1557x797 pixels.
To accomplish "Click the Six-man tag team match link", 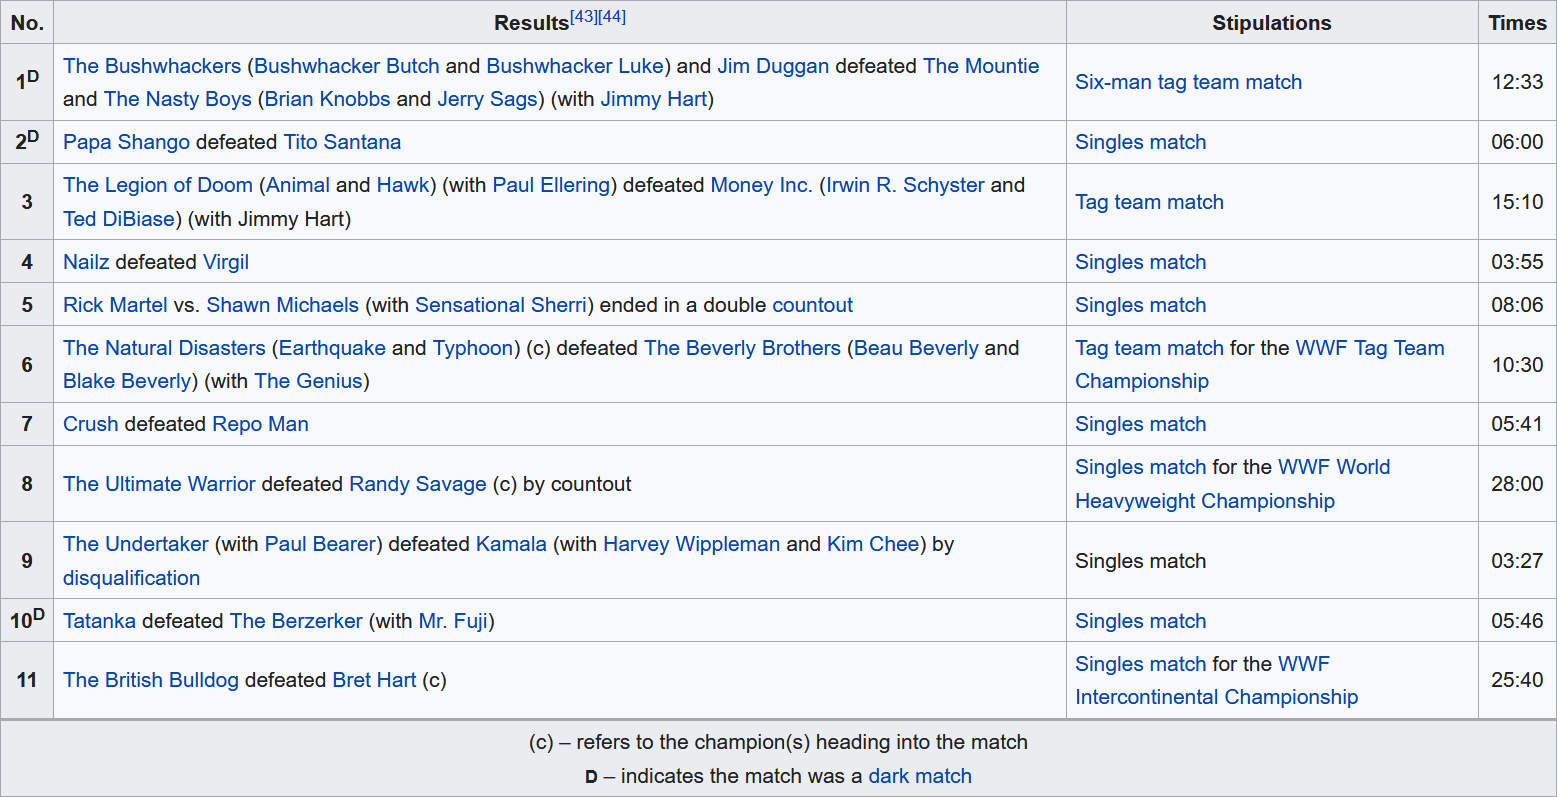I will click(1188, 82).
